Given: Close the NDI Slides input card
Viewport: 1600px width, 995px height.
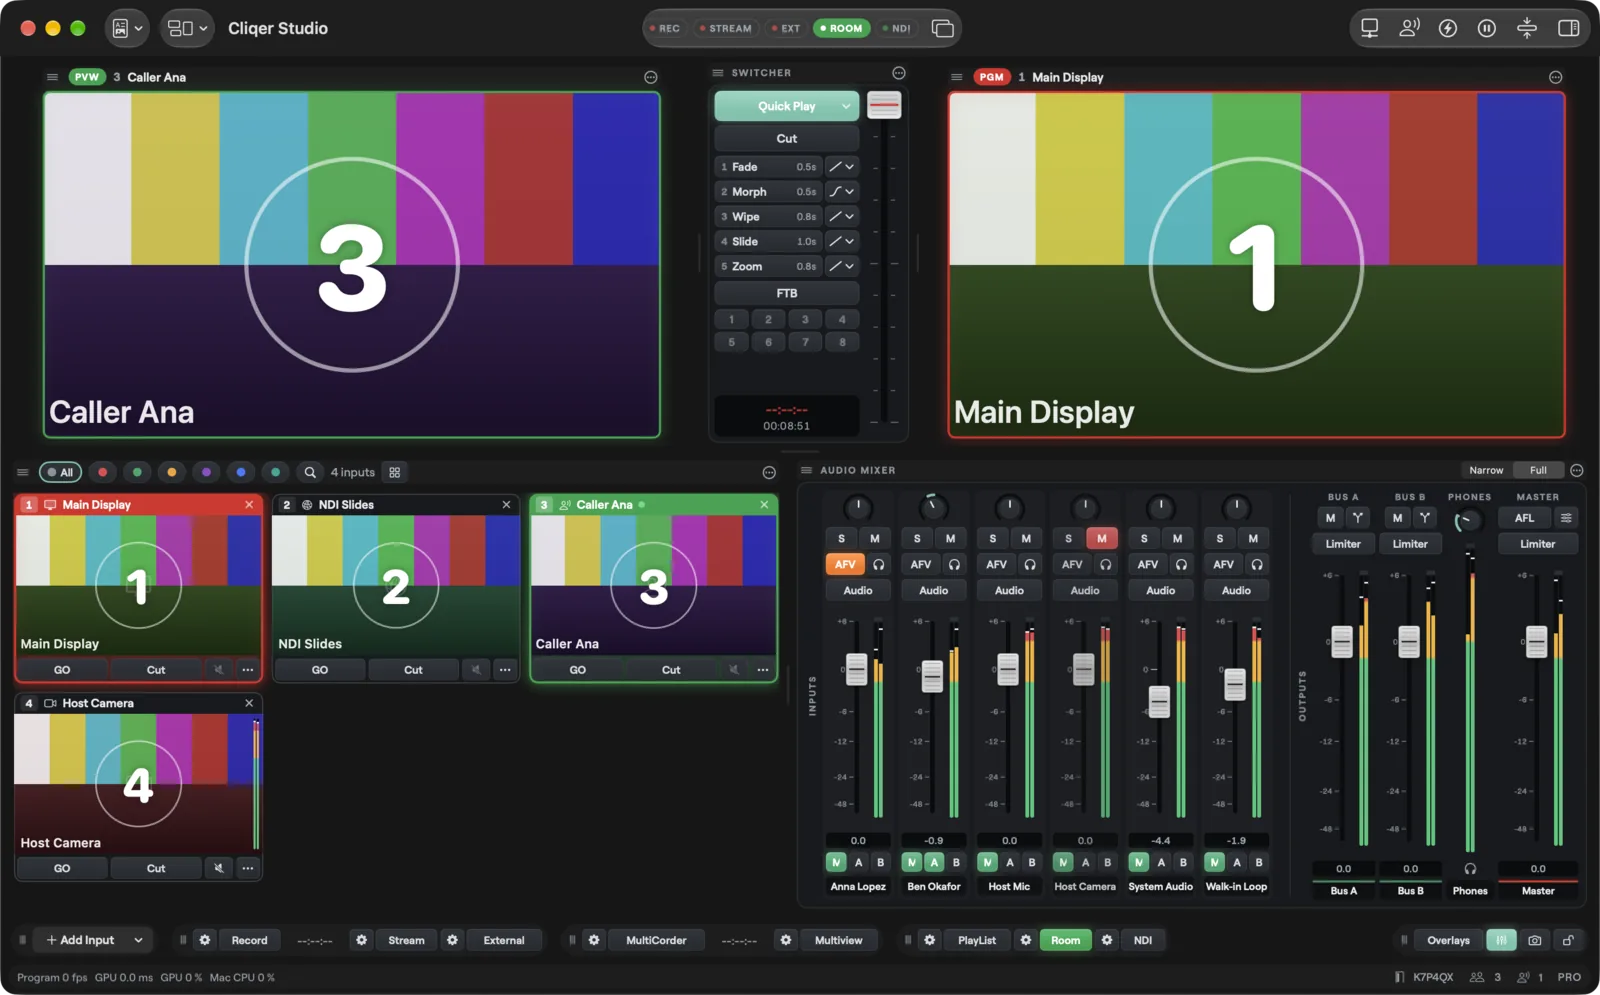Looking at the screenshot, I should 506,505.
